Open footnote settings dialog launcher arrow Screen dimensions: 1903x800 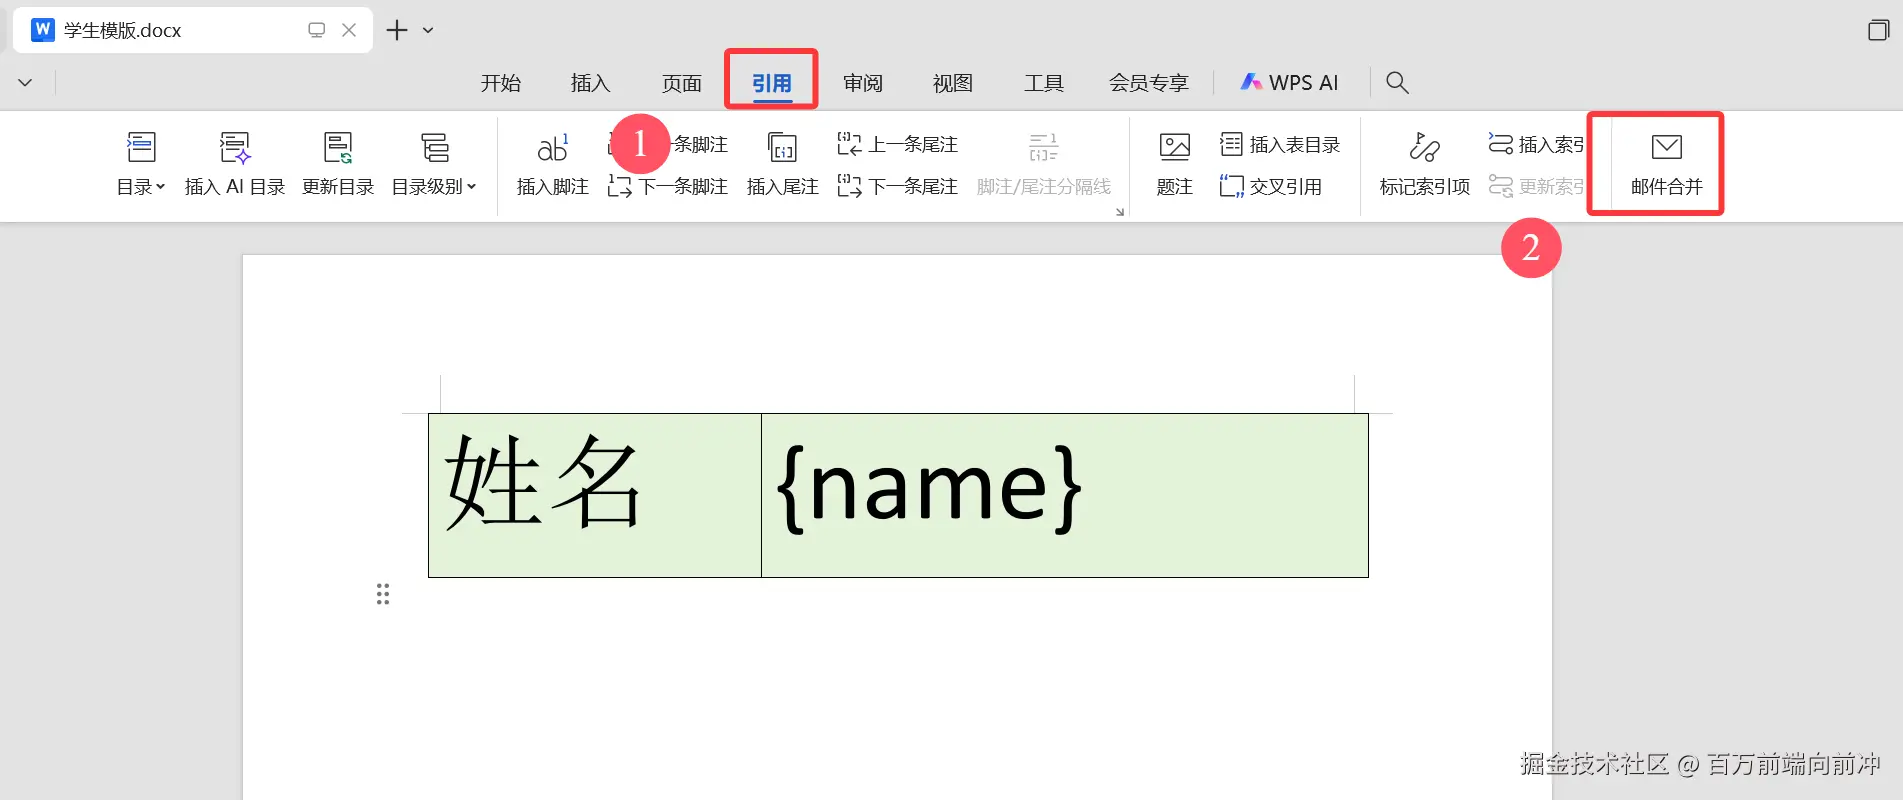pyautogui.click(x=1120, y=212)
